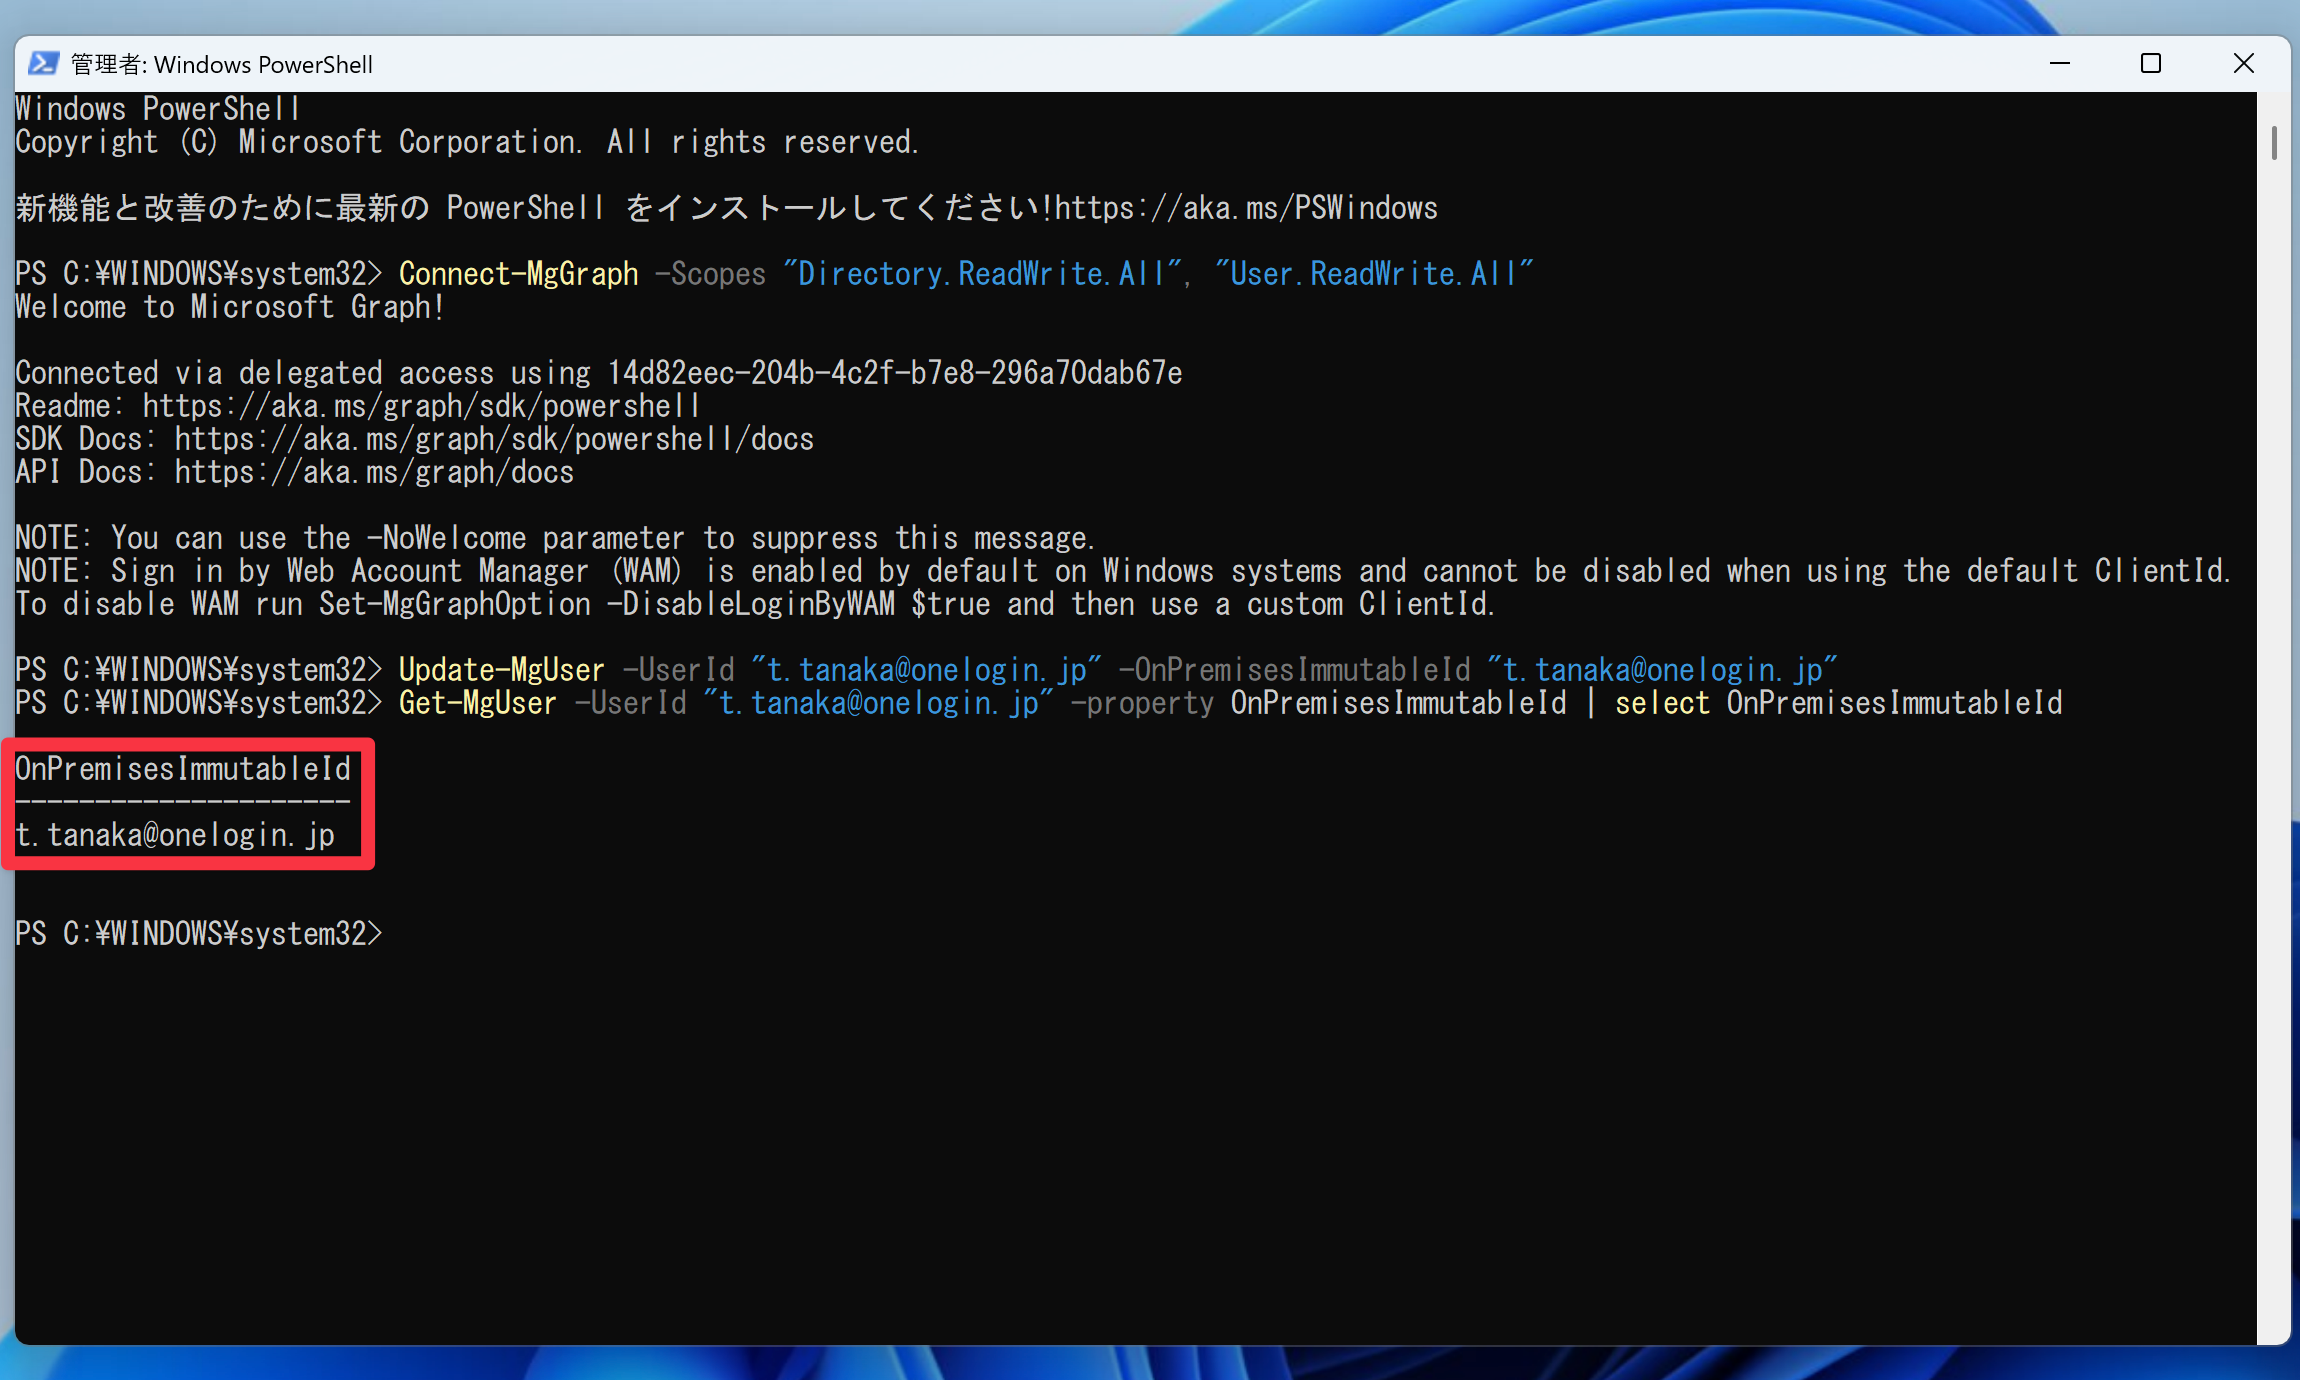This screenshot has width=2300, height=1380.
Task: Click the 'OnPremisesImmutableId' output column header
Action: click(183, 769)
